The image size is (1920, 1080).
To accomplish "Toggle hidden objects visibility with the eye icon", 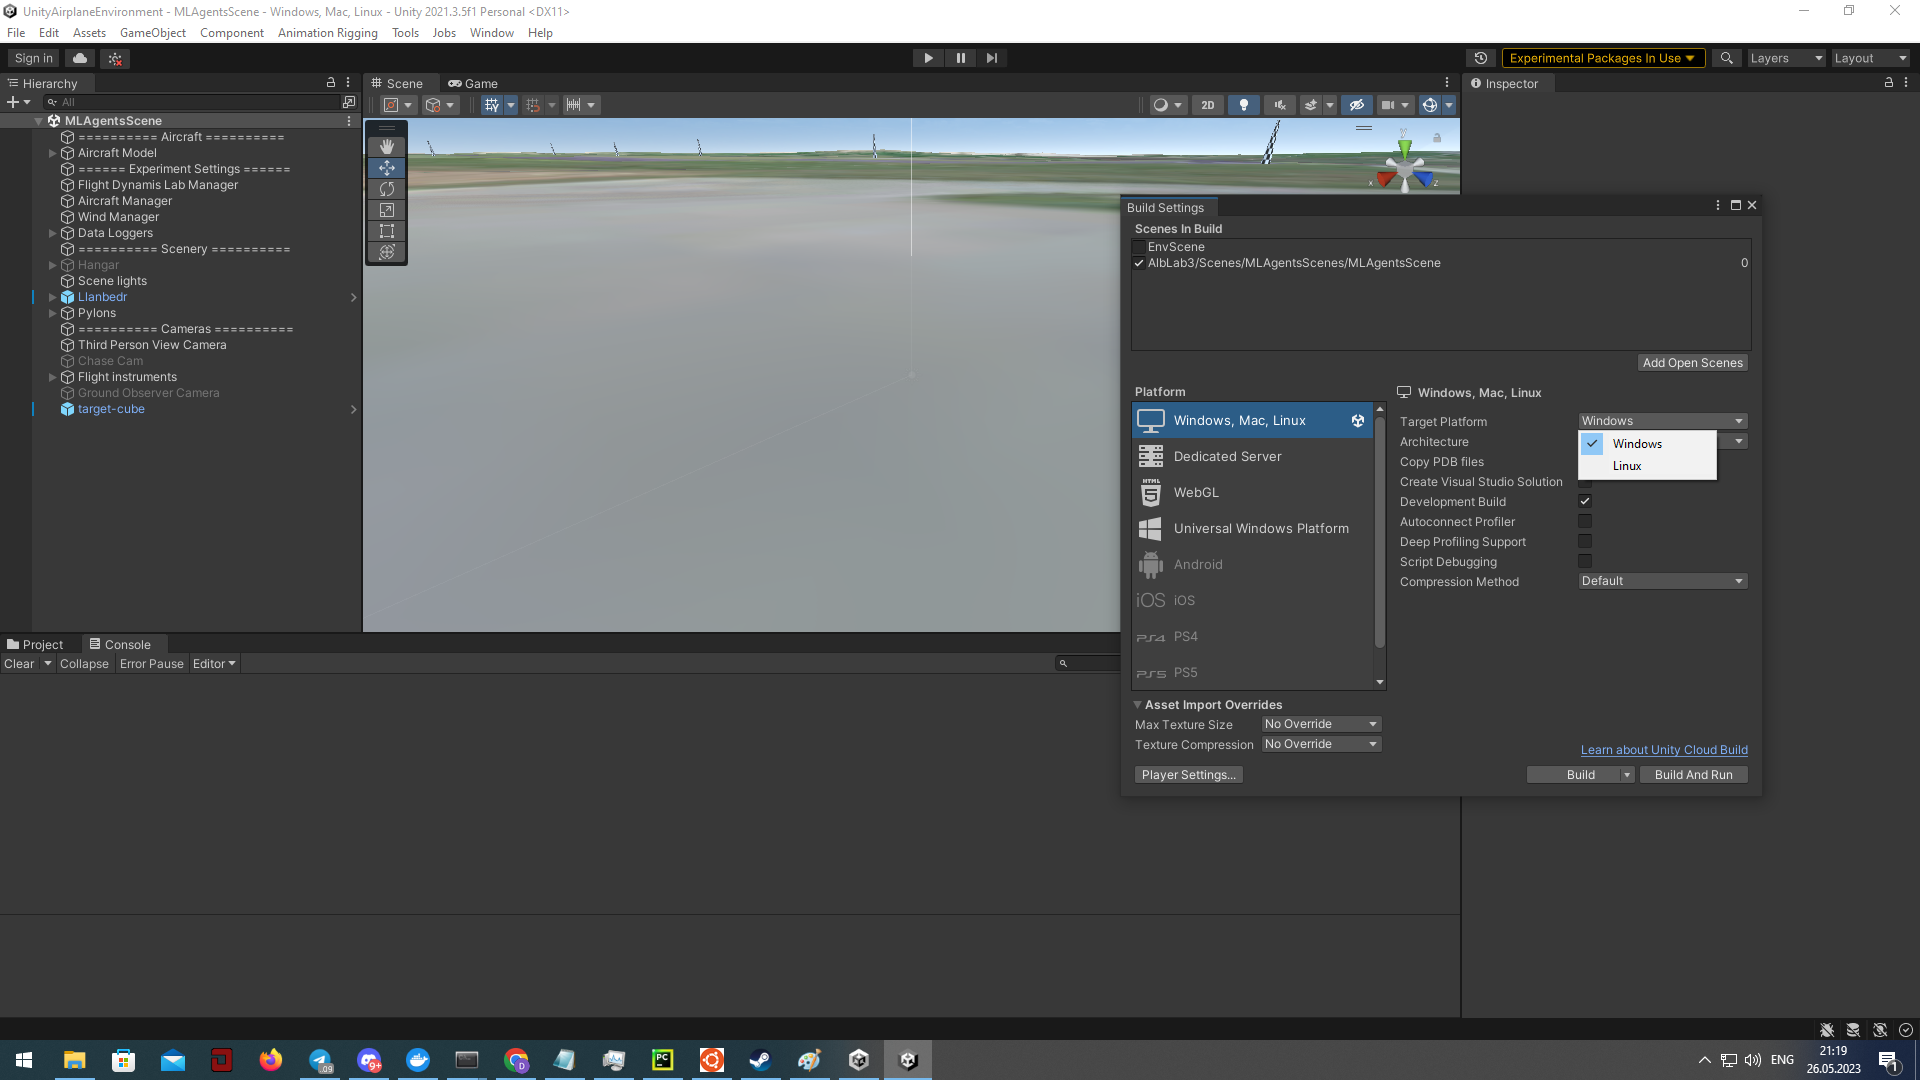I will pyautogui.click(x=1356, y=105).
